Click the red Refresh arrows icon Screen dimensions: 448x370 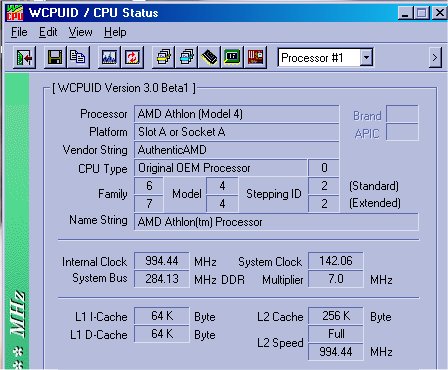(x=132, y=58)
